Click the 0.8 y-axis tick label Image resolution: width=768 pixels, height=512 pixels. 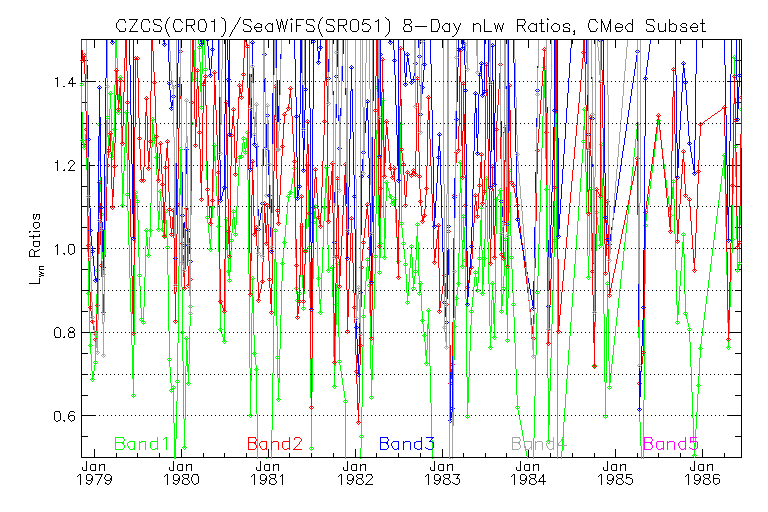65,333
